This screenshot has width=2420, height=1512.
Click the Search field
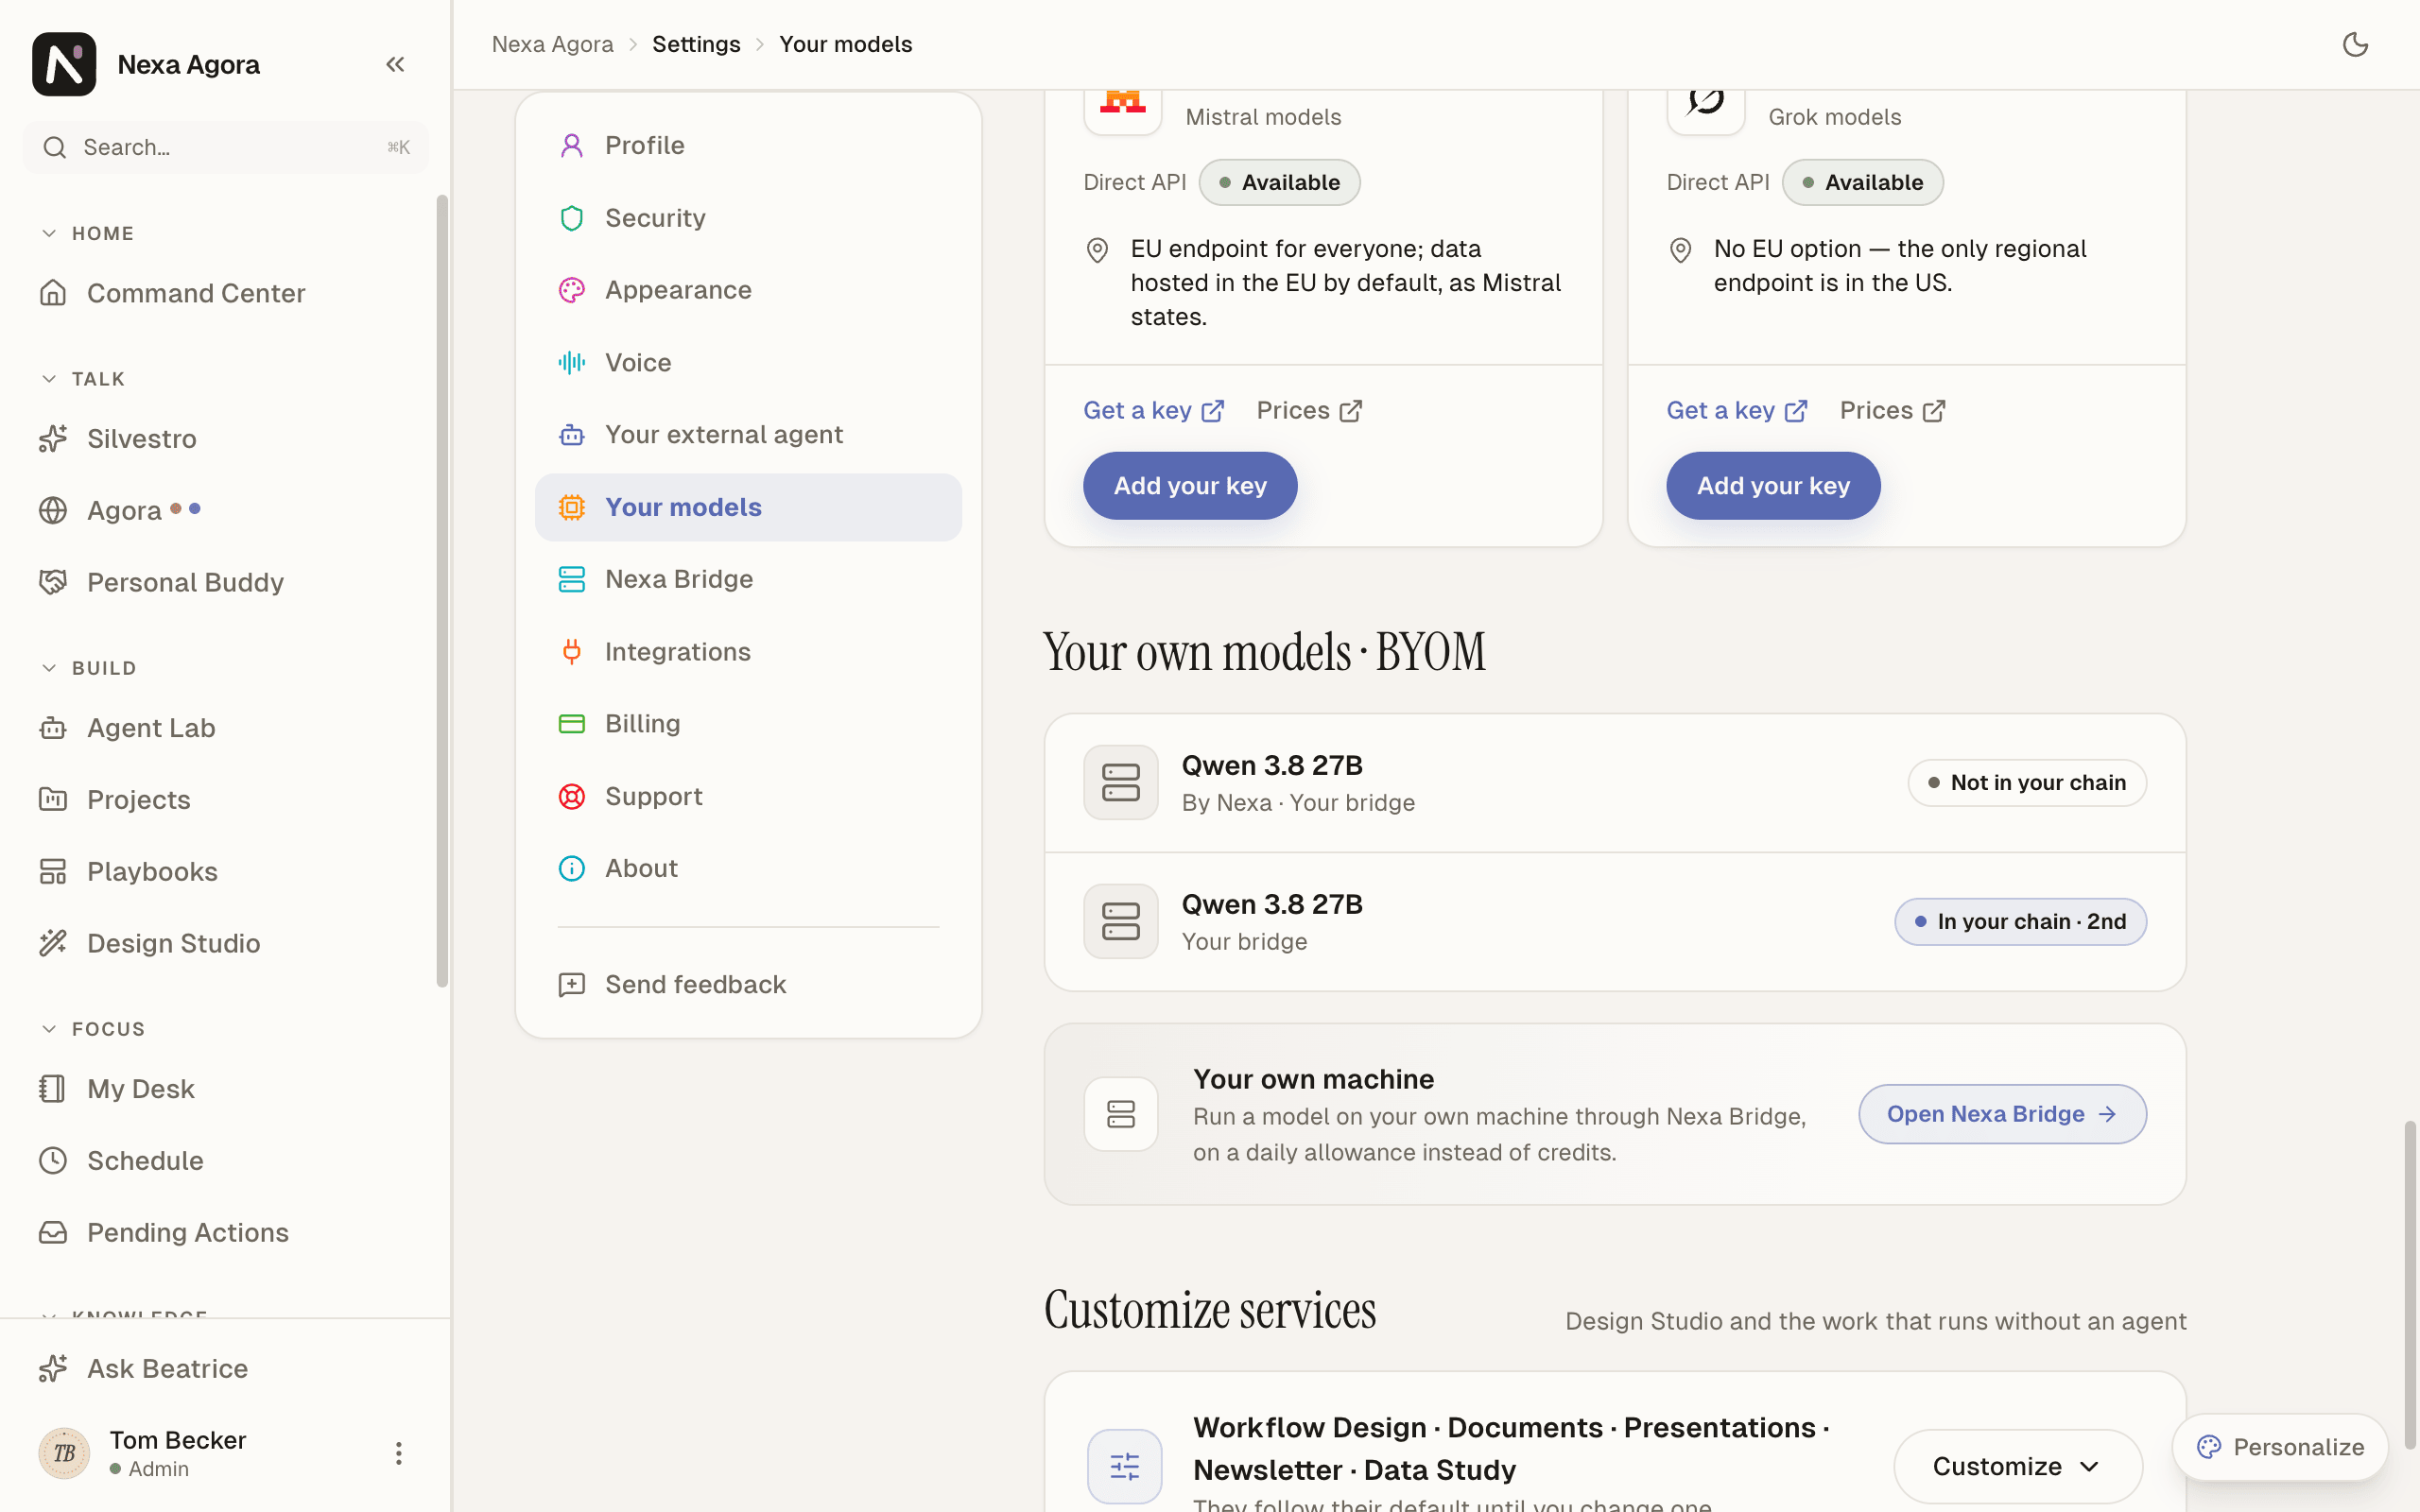click(225, 147)
